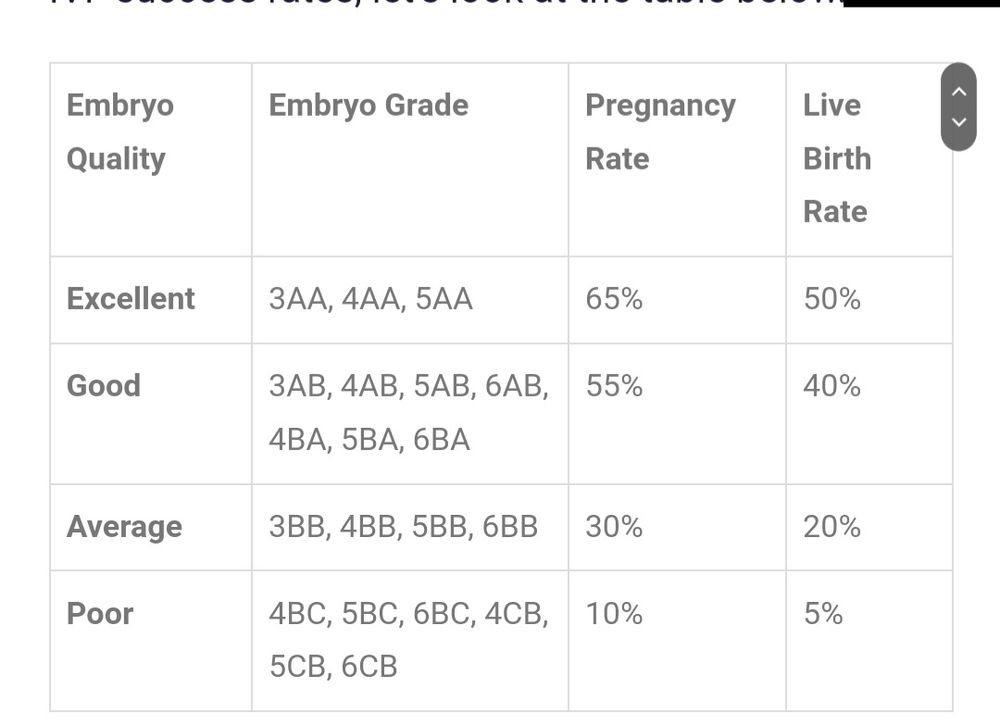Click the Live Birth Rate column header

tap(837, 158)
